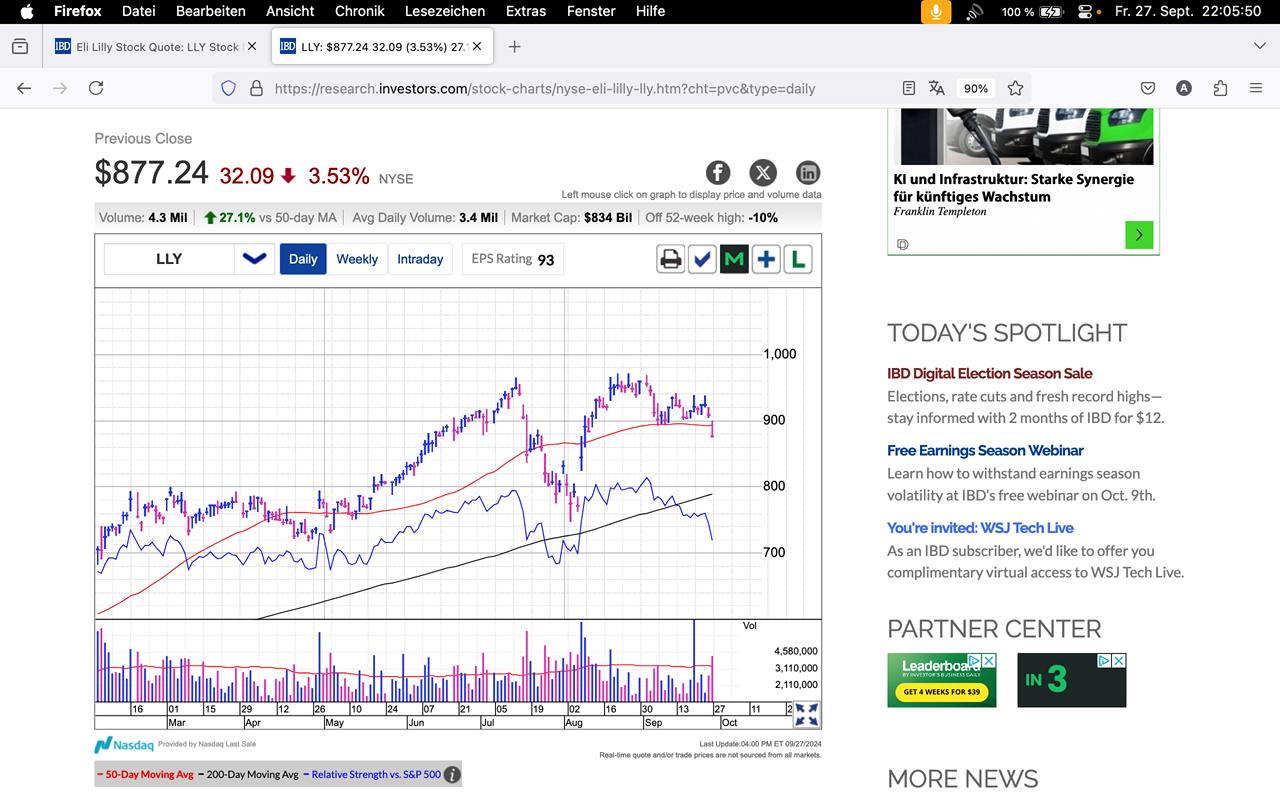This screenshot has height=800, width=1280.
Task: Print the LLY stock chart
Action: point(670,260)
